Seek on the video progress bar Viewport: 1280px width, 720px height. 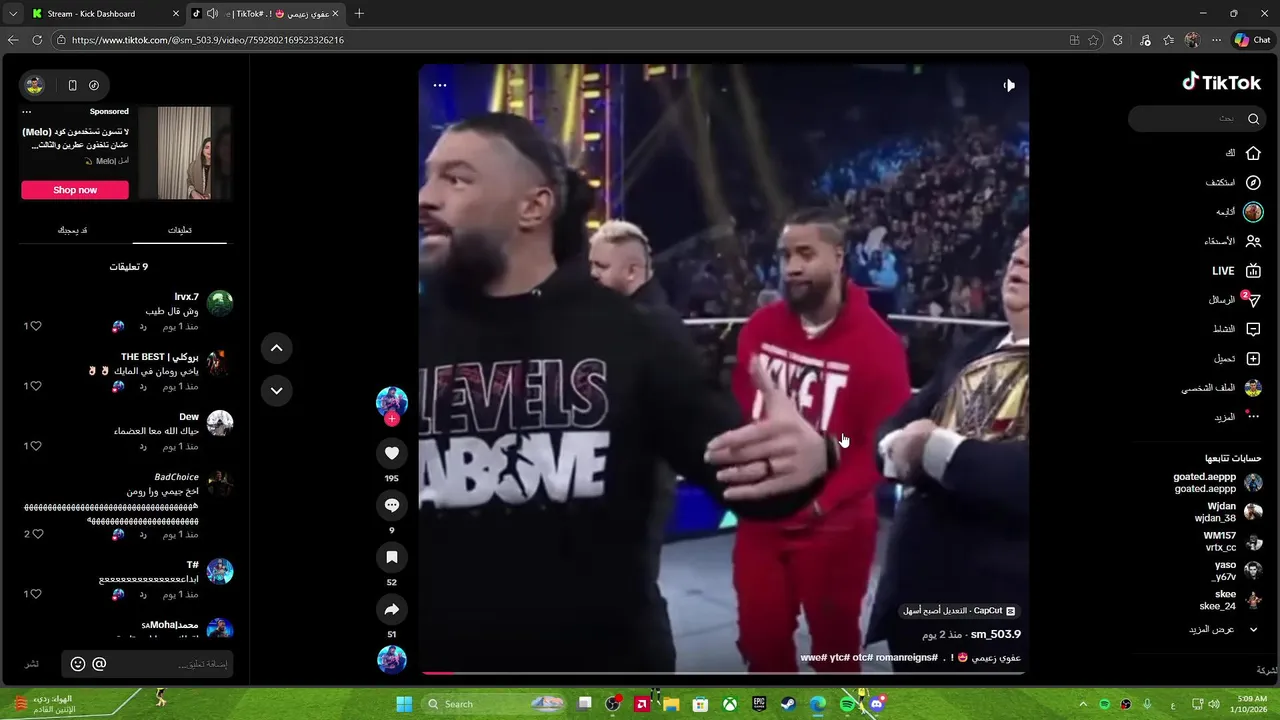[724, 673]
